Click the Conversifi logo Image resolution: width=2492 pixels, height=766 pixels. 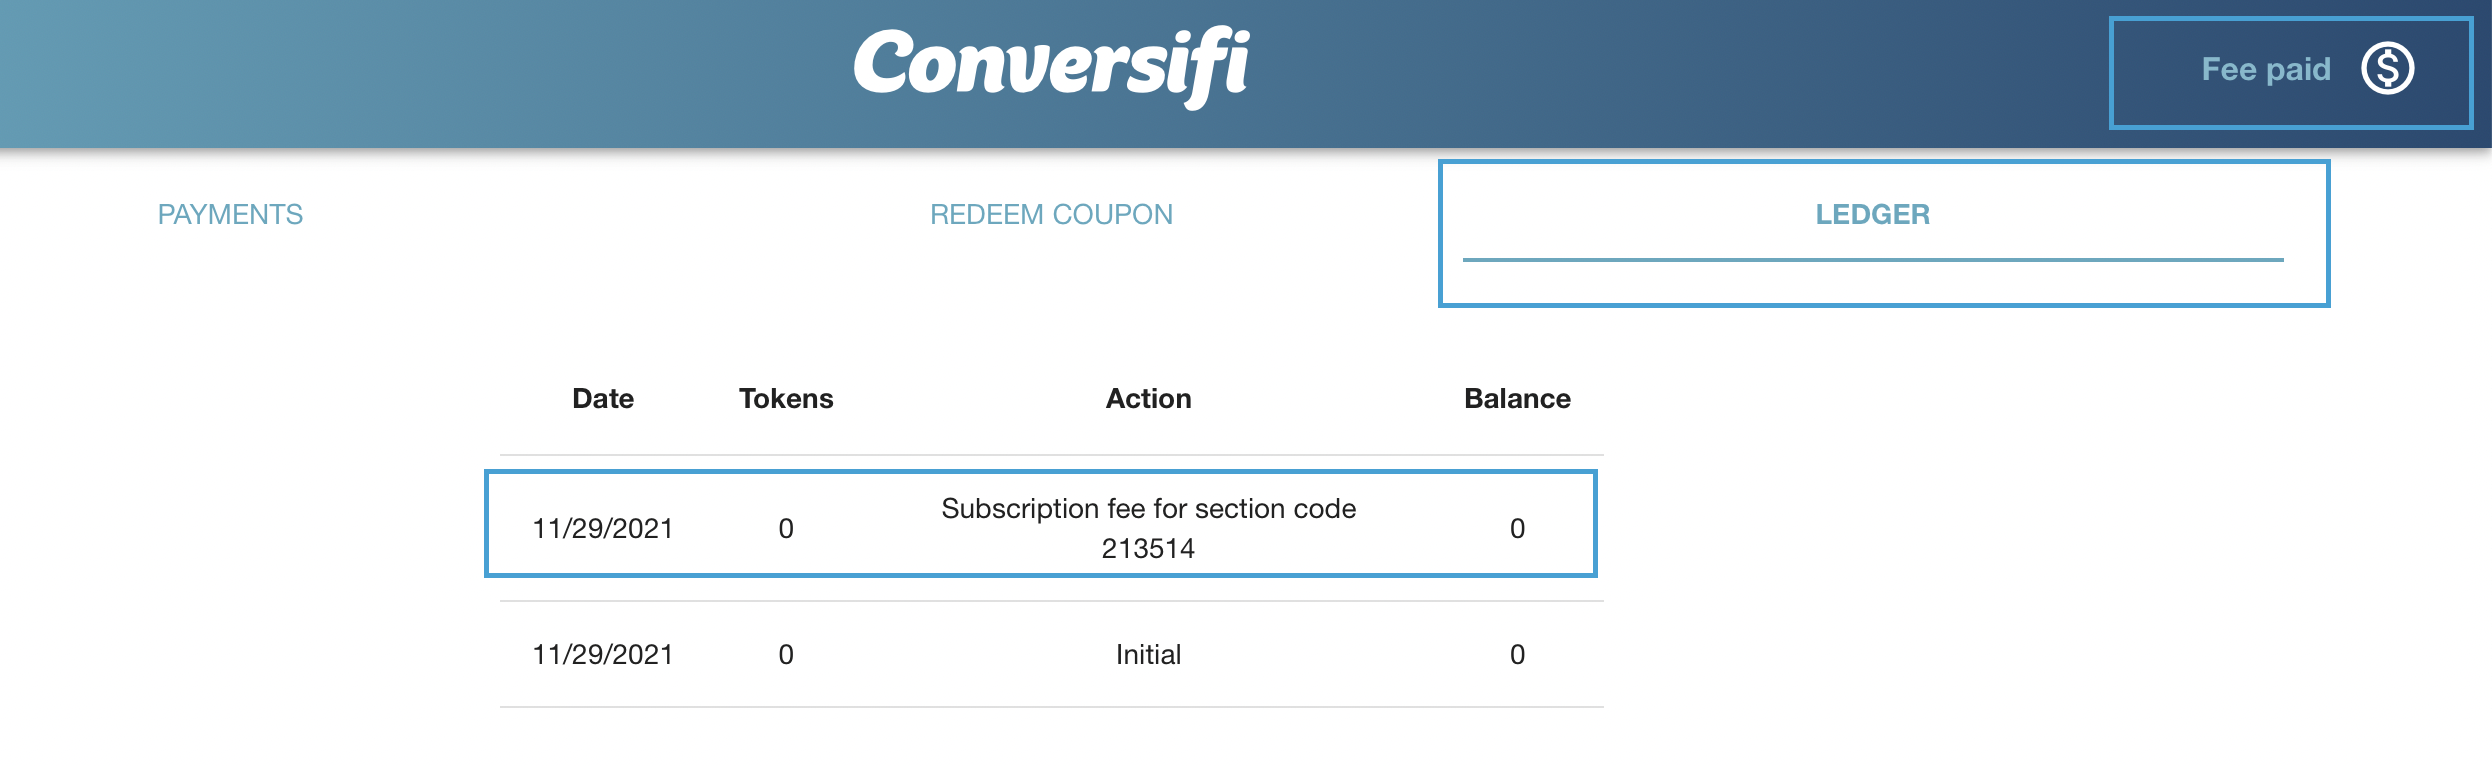pyautogui.click(x=1051, y=65)
